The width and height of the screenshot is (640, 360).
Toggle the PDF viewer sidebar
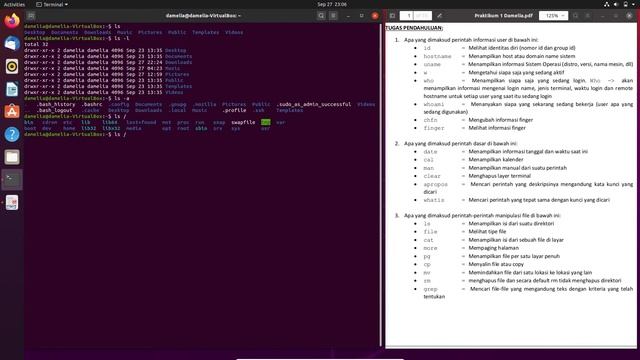click(392, 16)
